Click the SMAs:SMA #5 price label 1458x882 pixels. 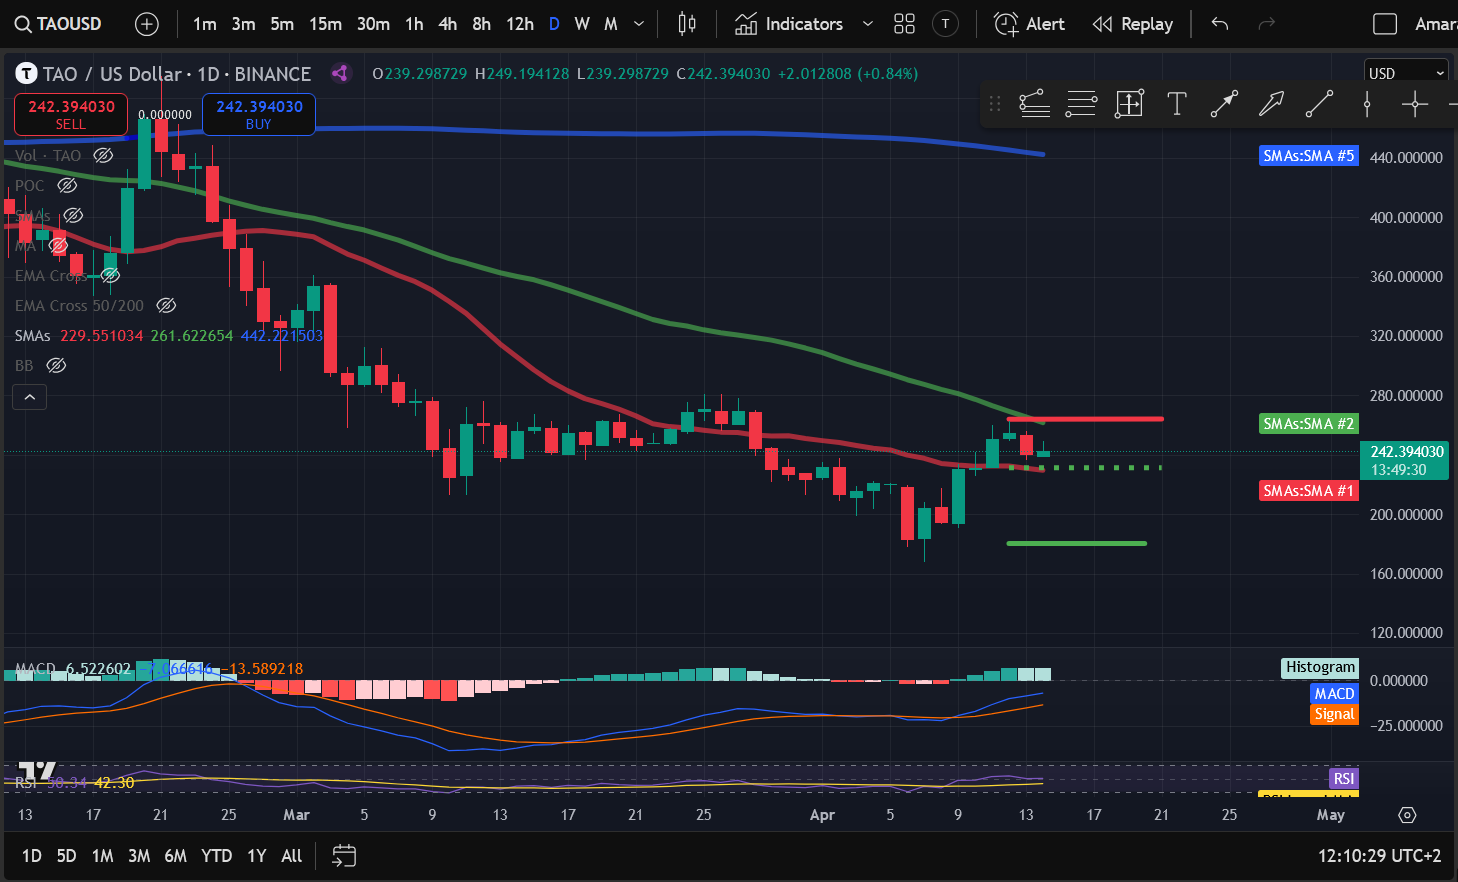(1308, 156)
